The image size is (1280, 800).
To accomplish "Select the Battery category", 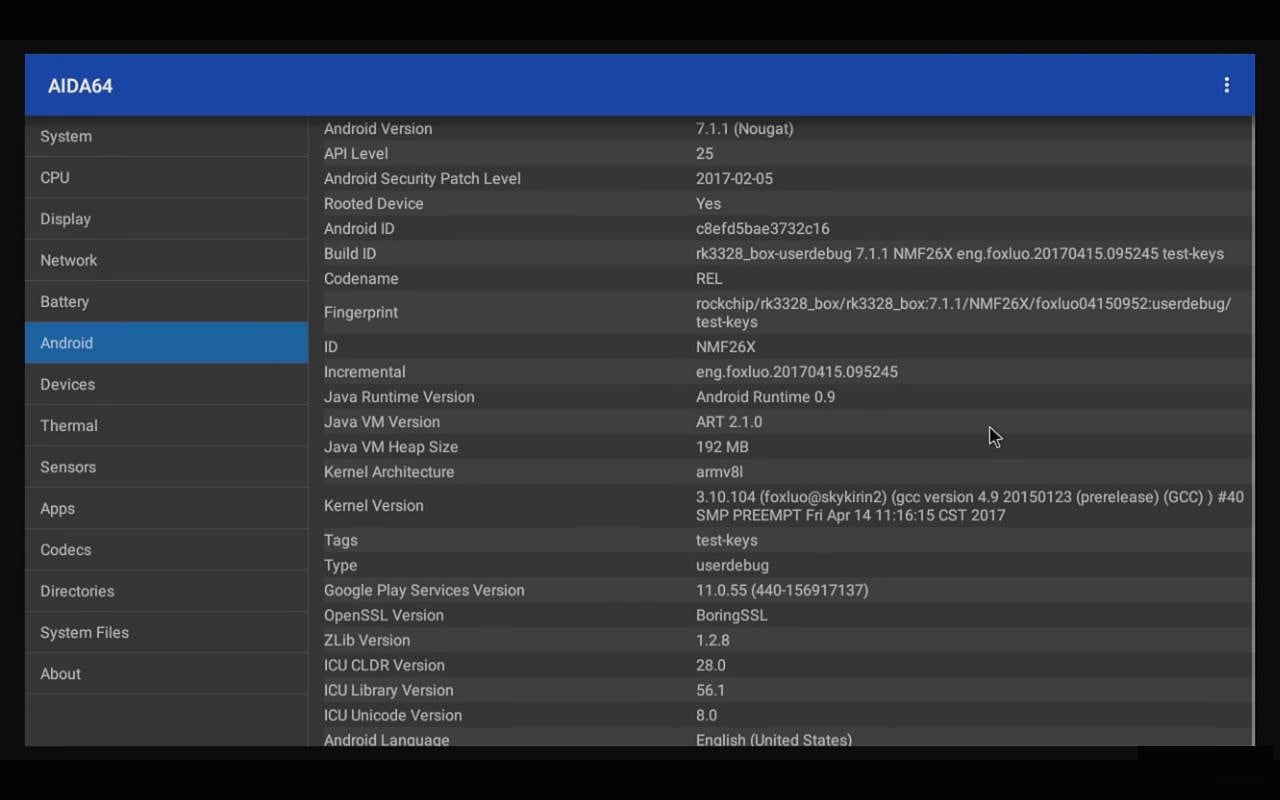I will [166, 301].
